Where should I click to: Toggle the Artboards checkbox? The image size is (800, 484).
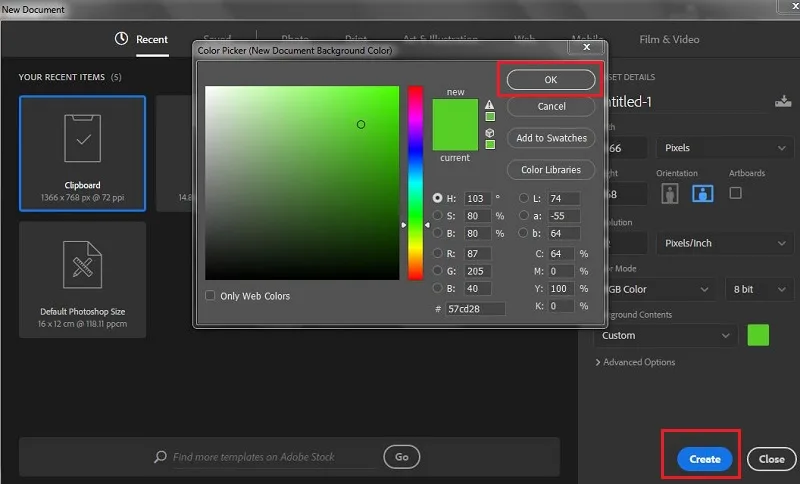(735, 193)
